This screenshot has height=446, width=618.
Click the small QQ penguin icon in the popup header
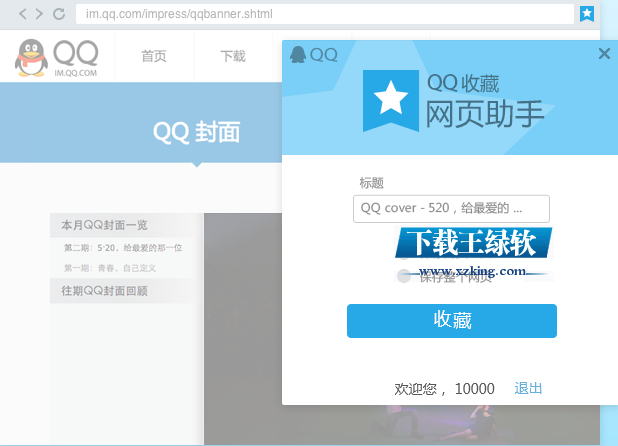tap(298, 54)
